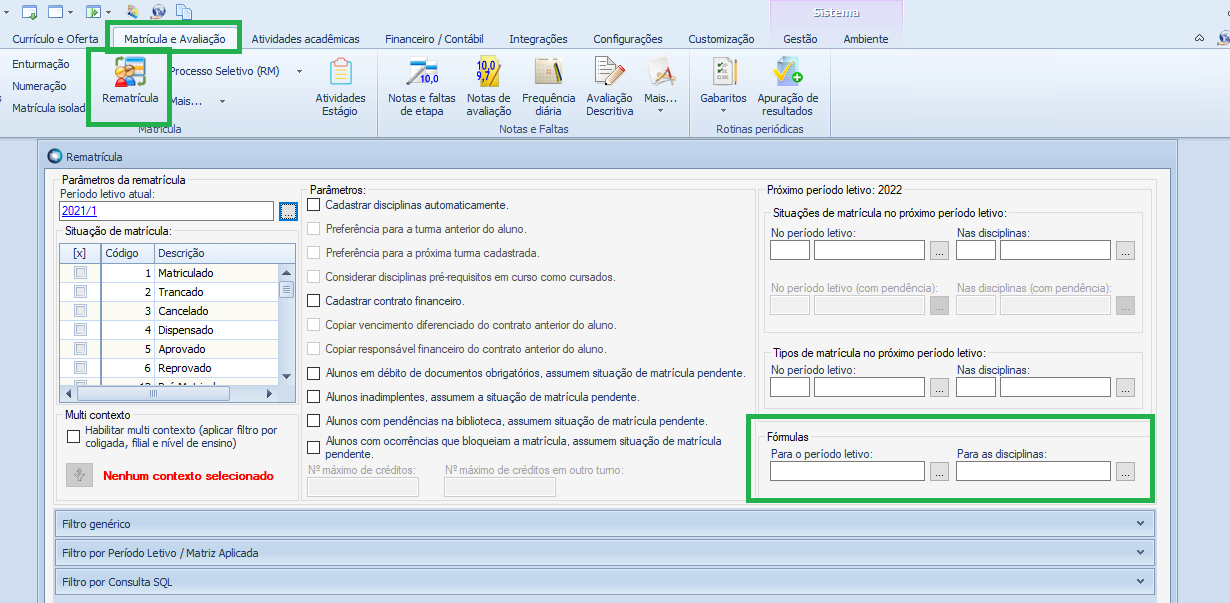Screen dimensions: 1230x603
Task: Click the blank window icon in quick toolbar
Action: click(x=55, y=12)
